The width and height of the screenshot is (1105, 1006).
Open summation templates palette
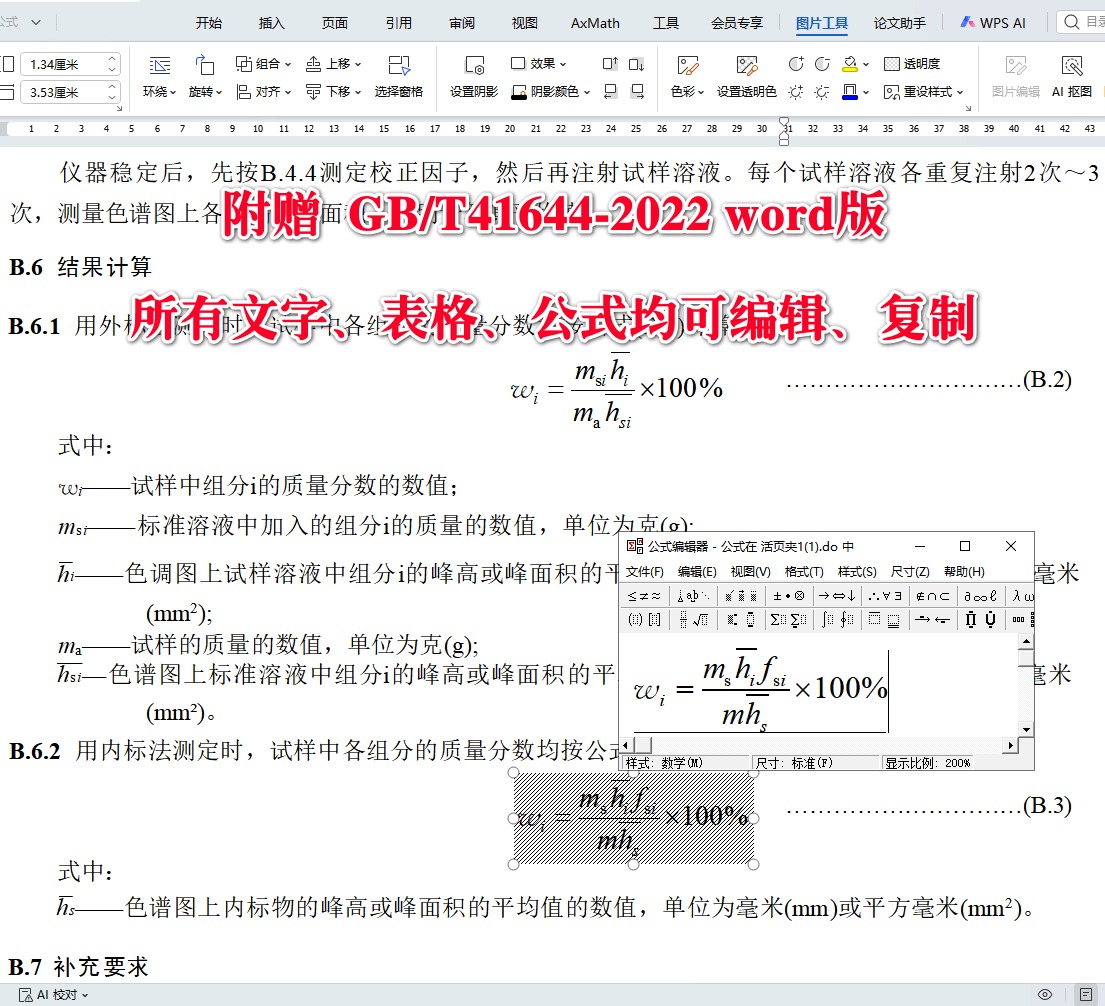coord(789,620)
